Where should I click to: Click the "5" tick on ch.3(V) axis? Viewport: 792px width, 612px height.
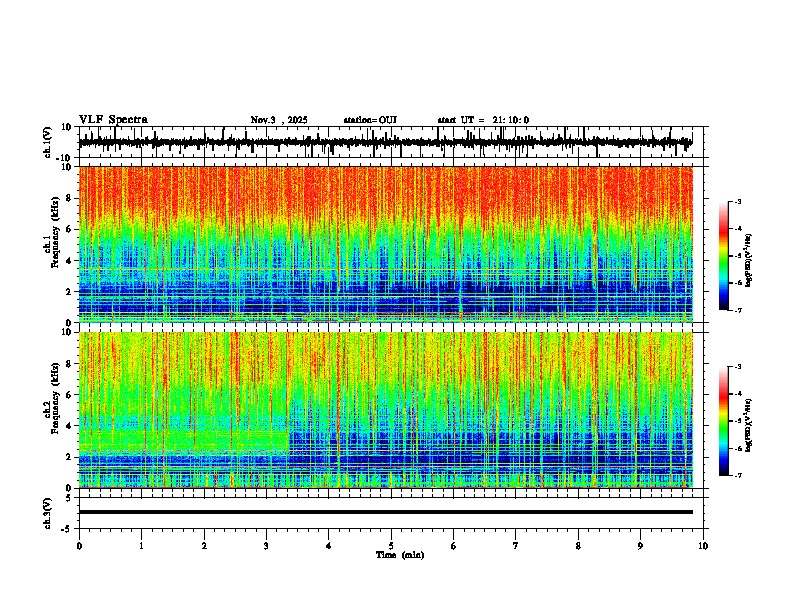(69, 498)
